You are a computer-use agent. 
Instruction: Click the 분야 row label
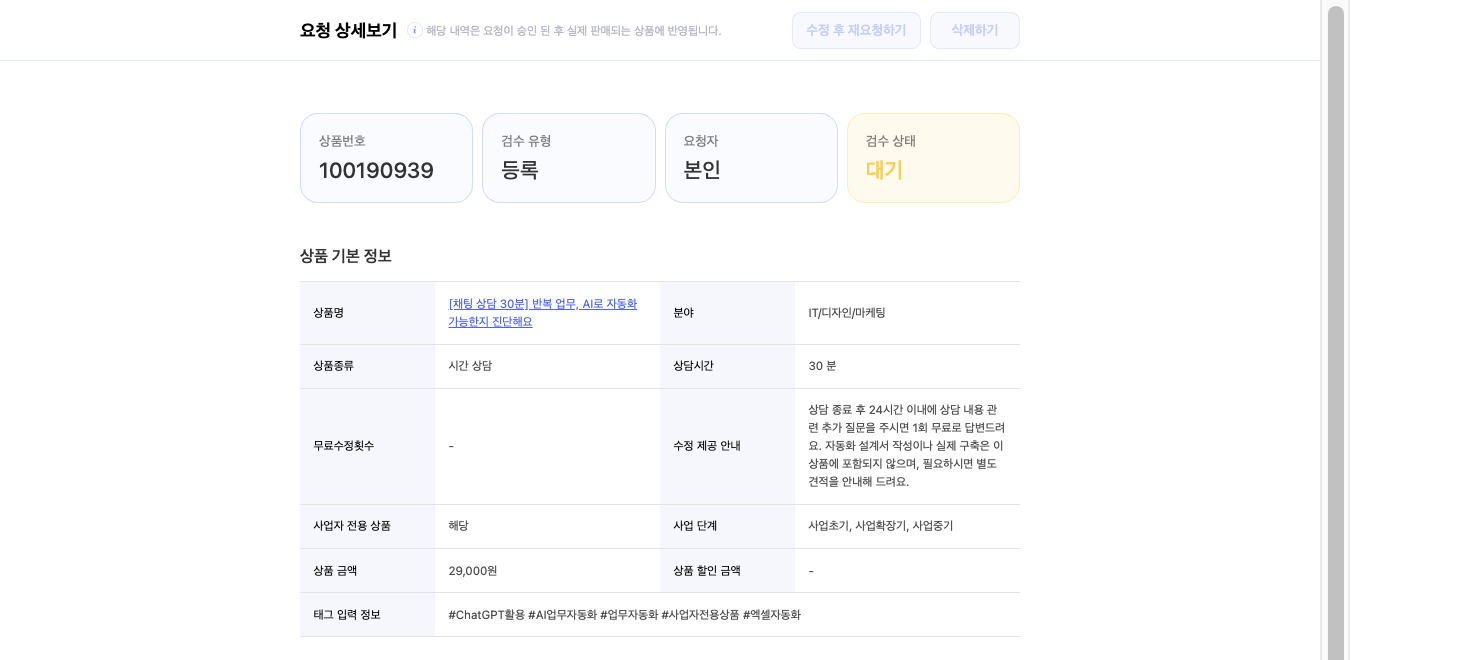pyautogui.click(x=683, y=313)
